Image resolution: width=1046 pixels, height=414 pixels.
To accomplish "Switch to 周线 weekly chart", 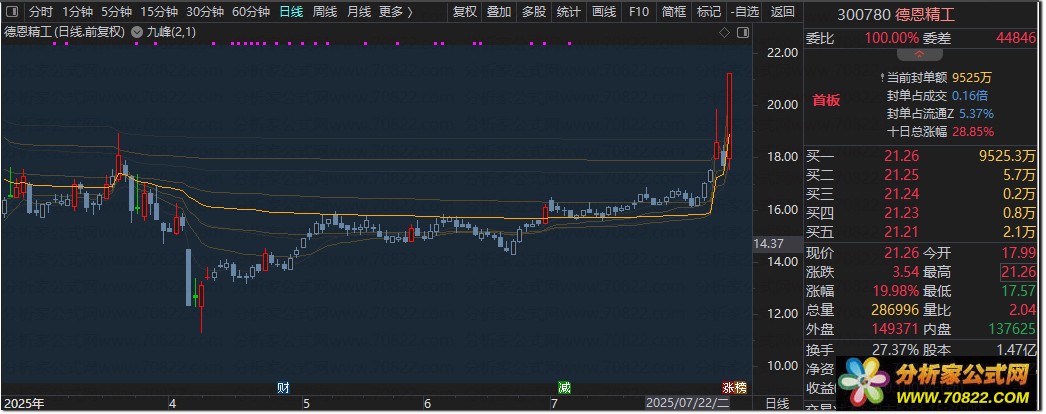I will [x=325, y=11].
